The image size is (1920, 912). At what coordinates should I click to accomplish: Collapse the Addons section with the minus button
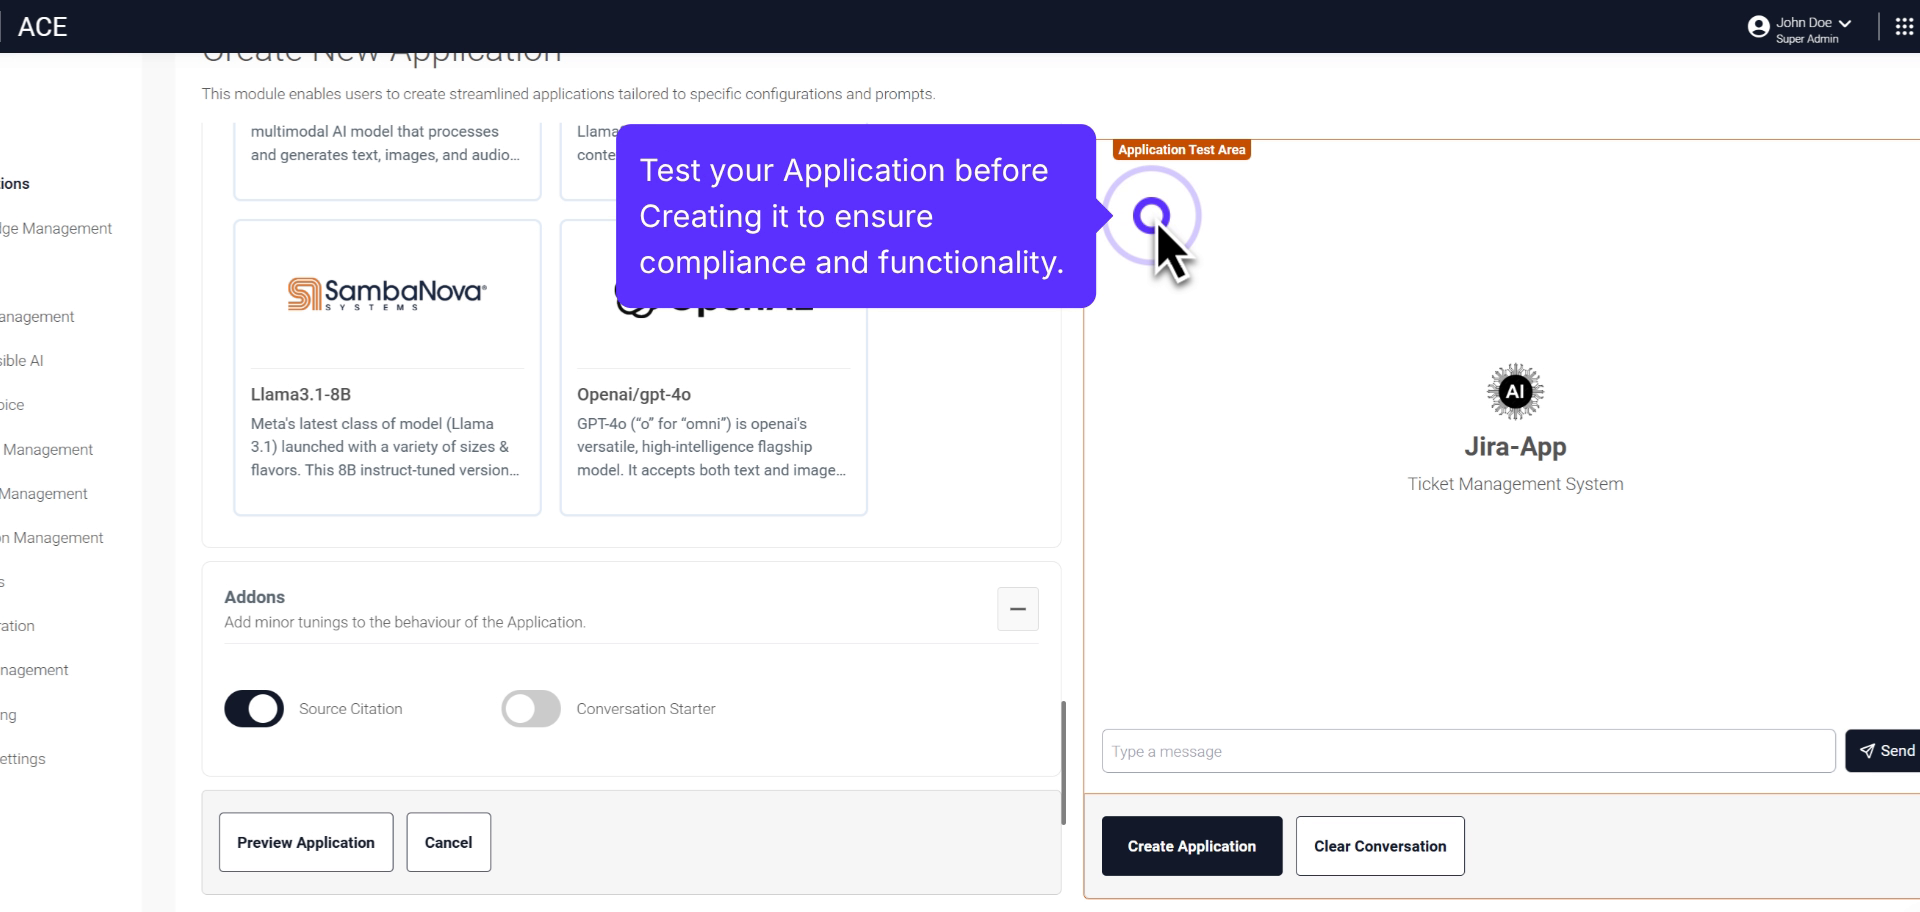pyautogui.click(x=1017, y=609)
